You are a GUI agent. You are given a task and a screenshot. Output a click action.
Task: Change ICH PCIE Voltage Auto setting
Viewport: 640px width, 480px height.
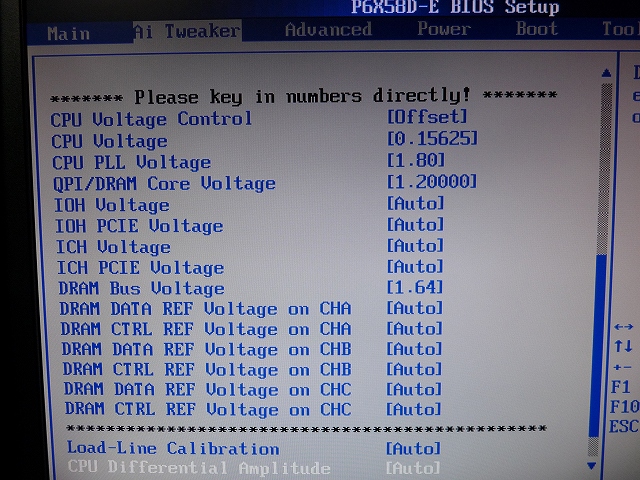coord(415,267)
